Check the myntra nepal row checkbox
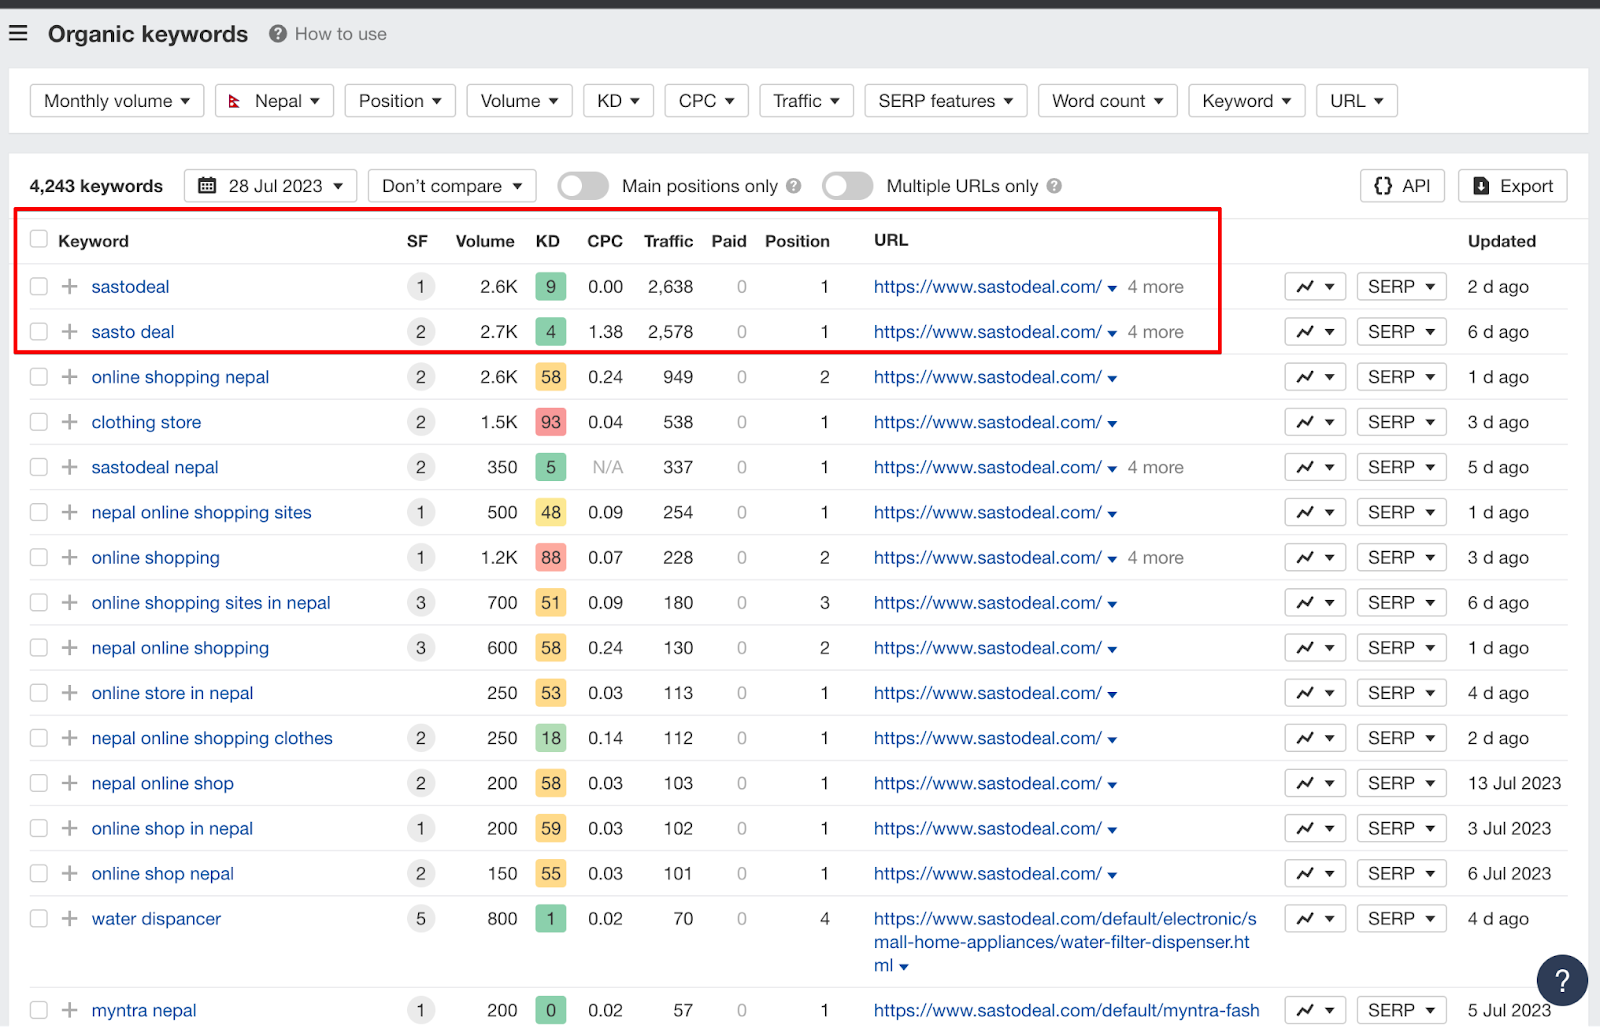The image size is (1600, 1027). [39, 1010]
